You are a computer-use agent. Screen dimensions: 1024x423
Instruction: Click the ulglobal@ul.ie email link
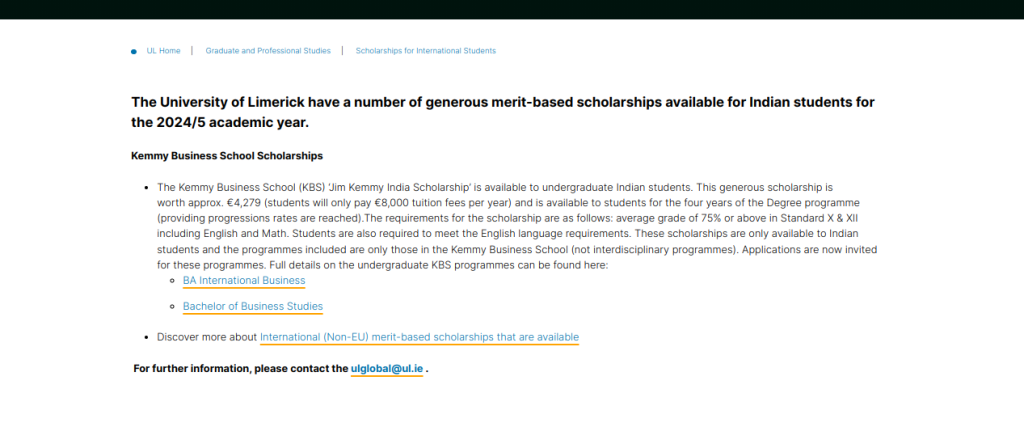386,369
